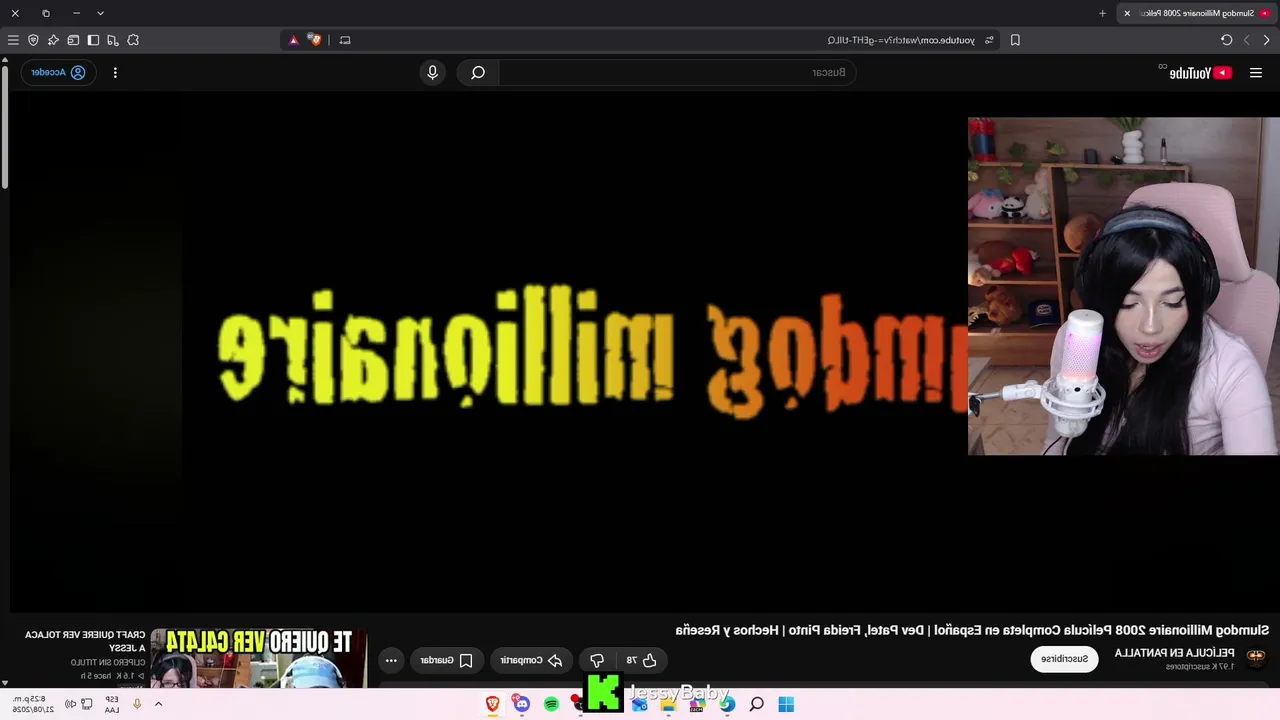The height and width of the screenshot is (720, 1280).
Task: Open the Brave main menu hamburger icon
Action: pyautogui.click(x=13, y=40)
